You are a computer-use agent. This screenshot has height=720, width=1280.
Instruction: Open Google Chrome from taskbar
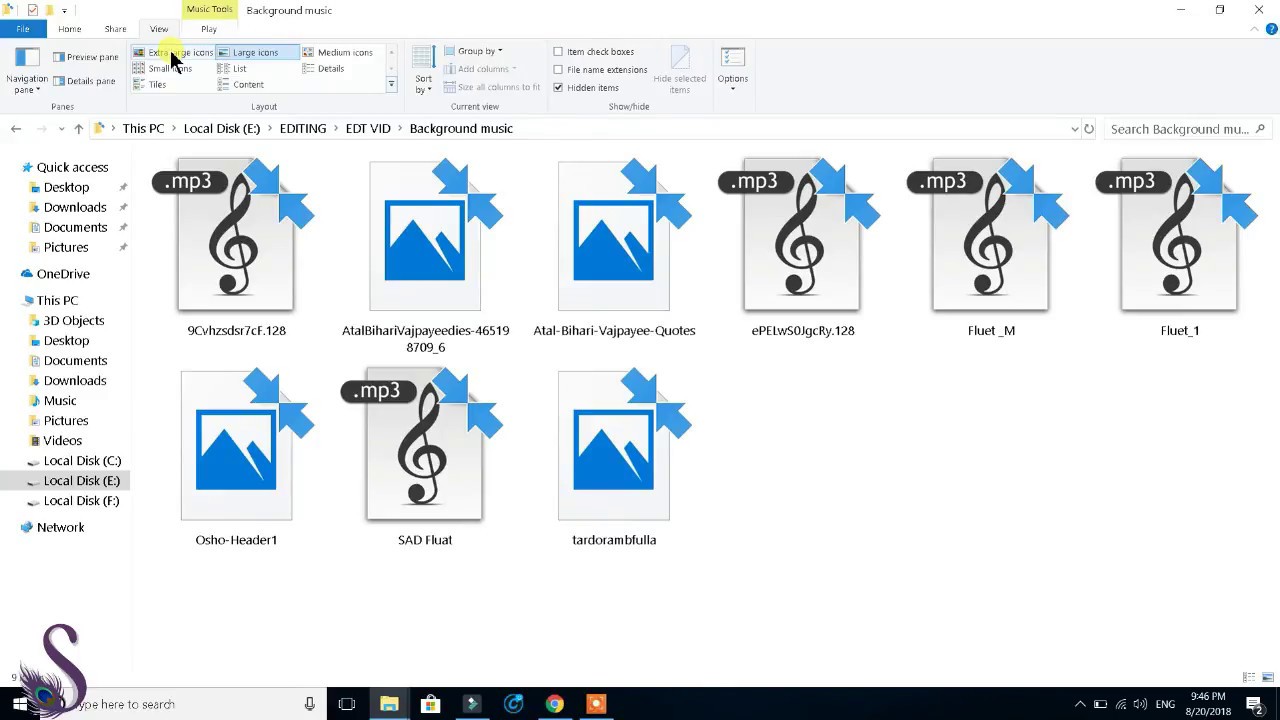point(555,704)
